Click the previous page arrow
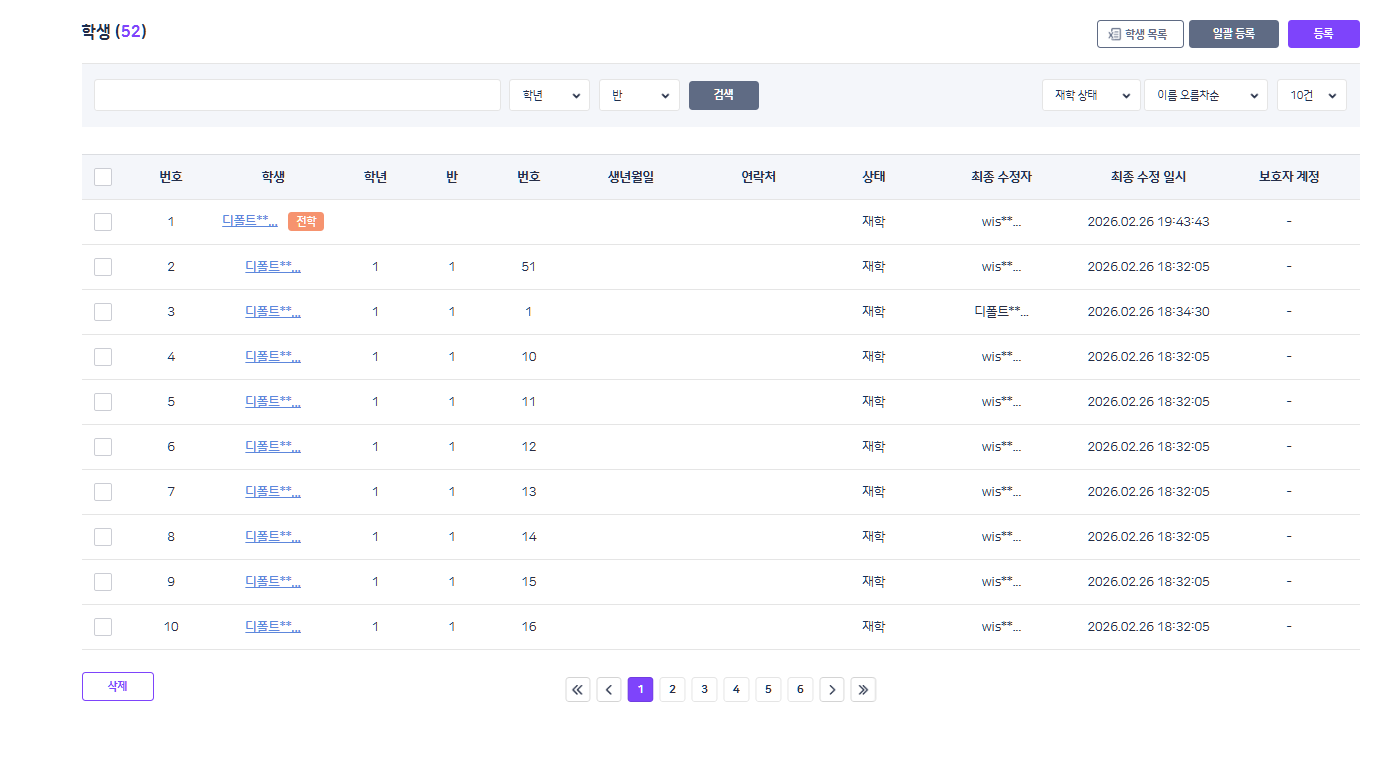The image size is (1377, 759). (609, 689)
